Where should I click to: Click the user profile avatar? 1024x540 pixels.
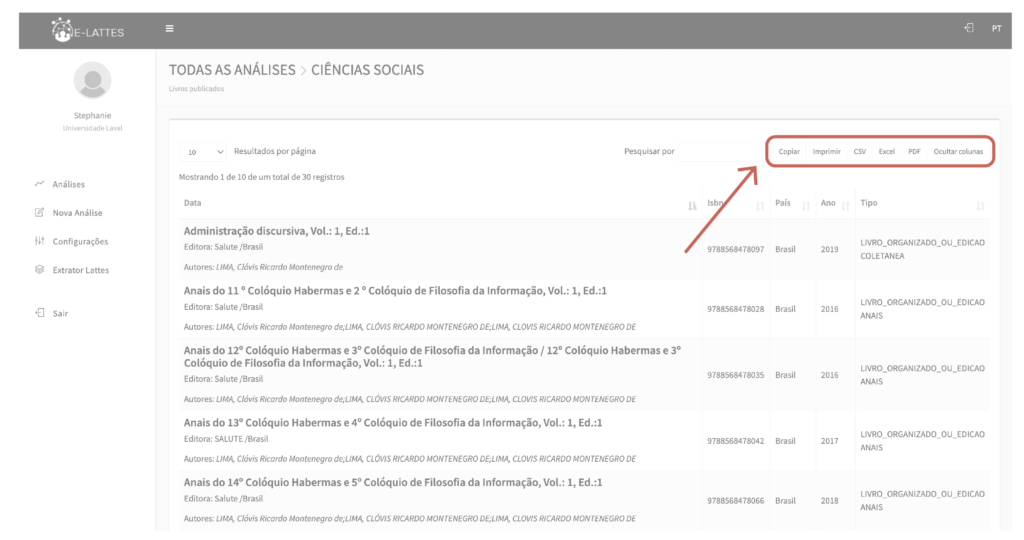pos(92,80)
